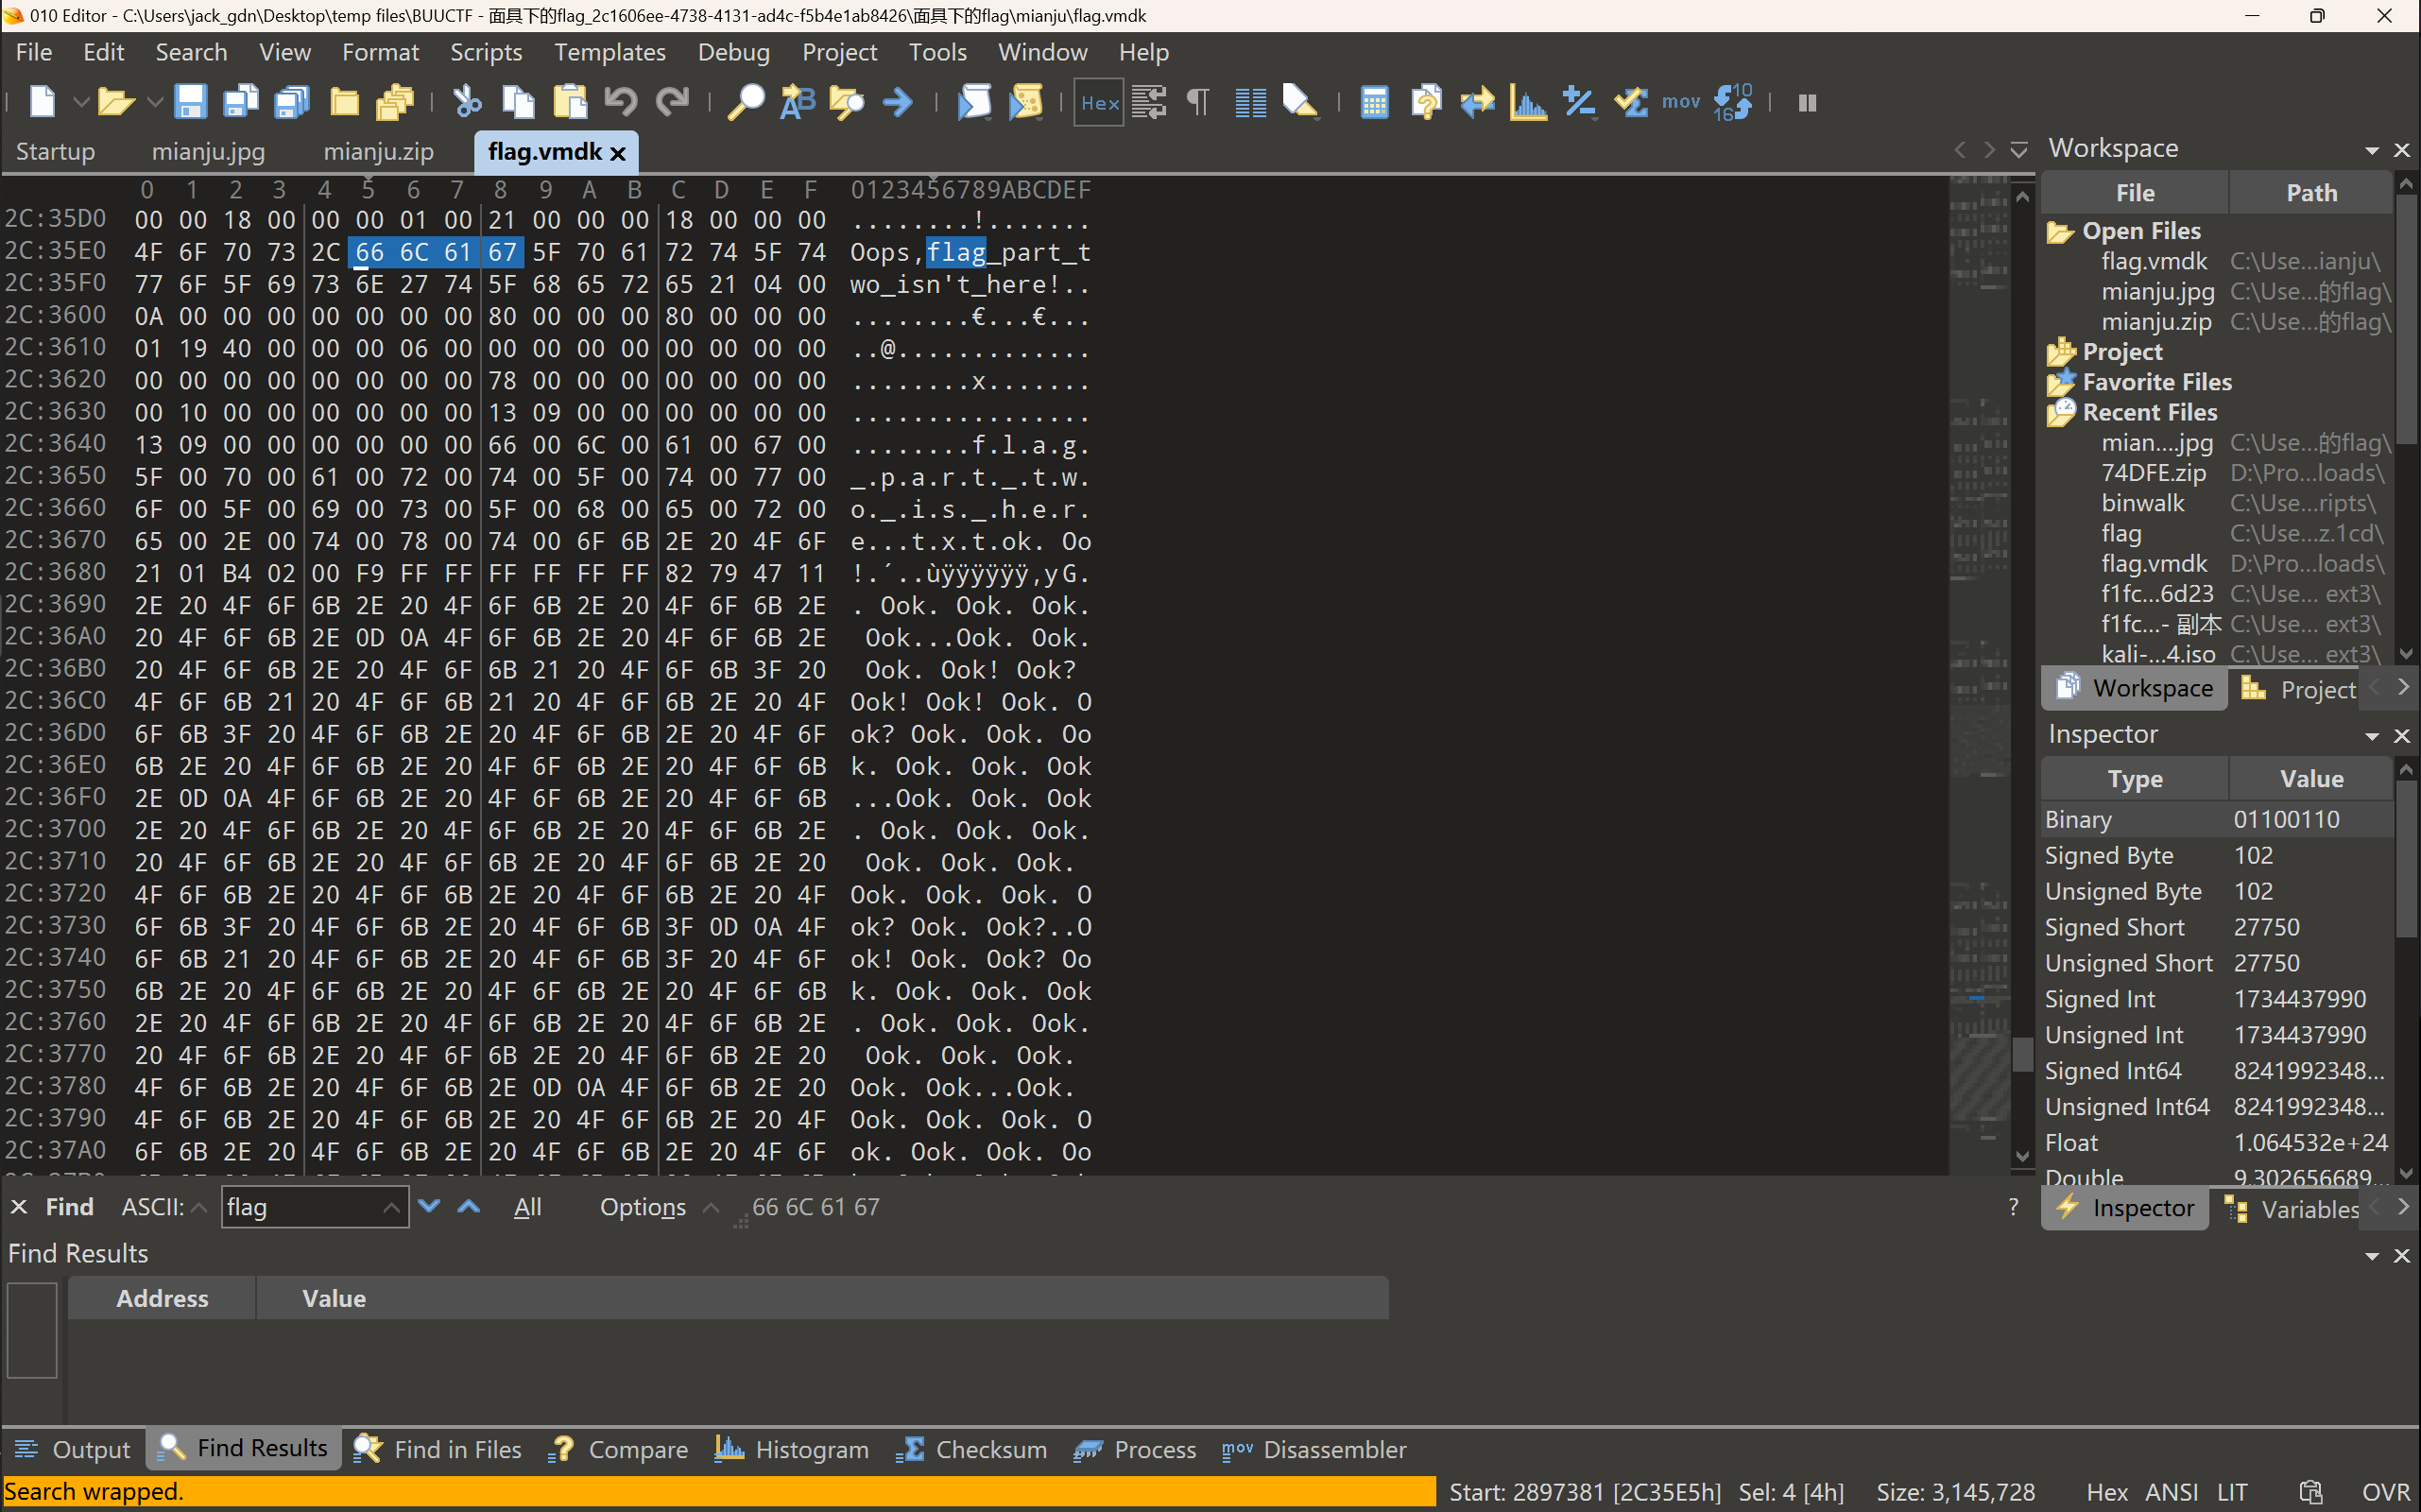Screen dimensions: 2421x1512
Task: Click the hex editor vertical scrollbar thumb
Action: 2021,1053
